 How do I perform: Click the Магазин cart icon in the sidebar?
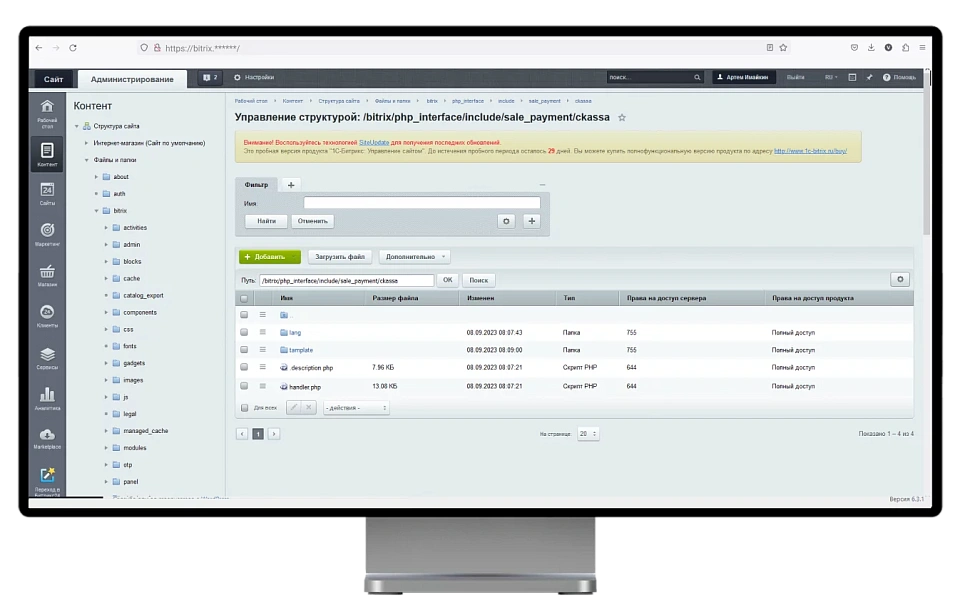47,273
